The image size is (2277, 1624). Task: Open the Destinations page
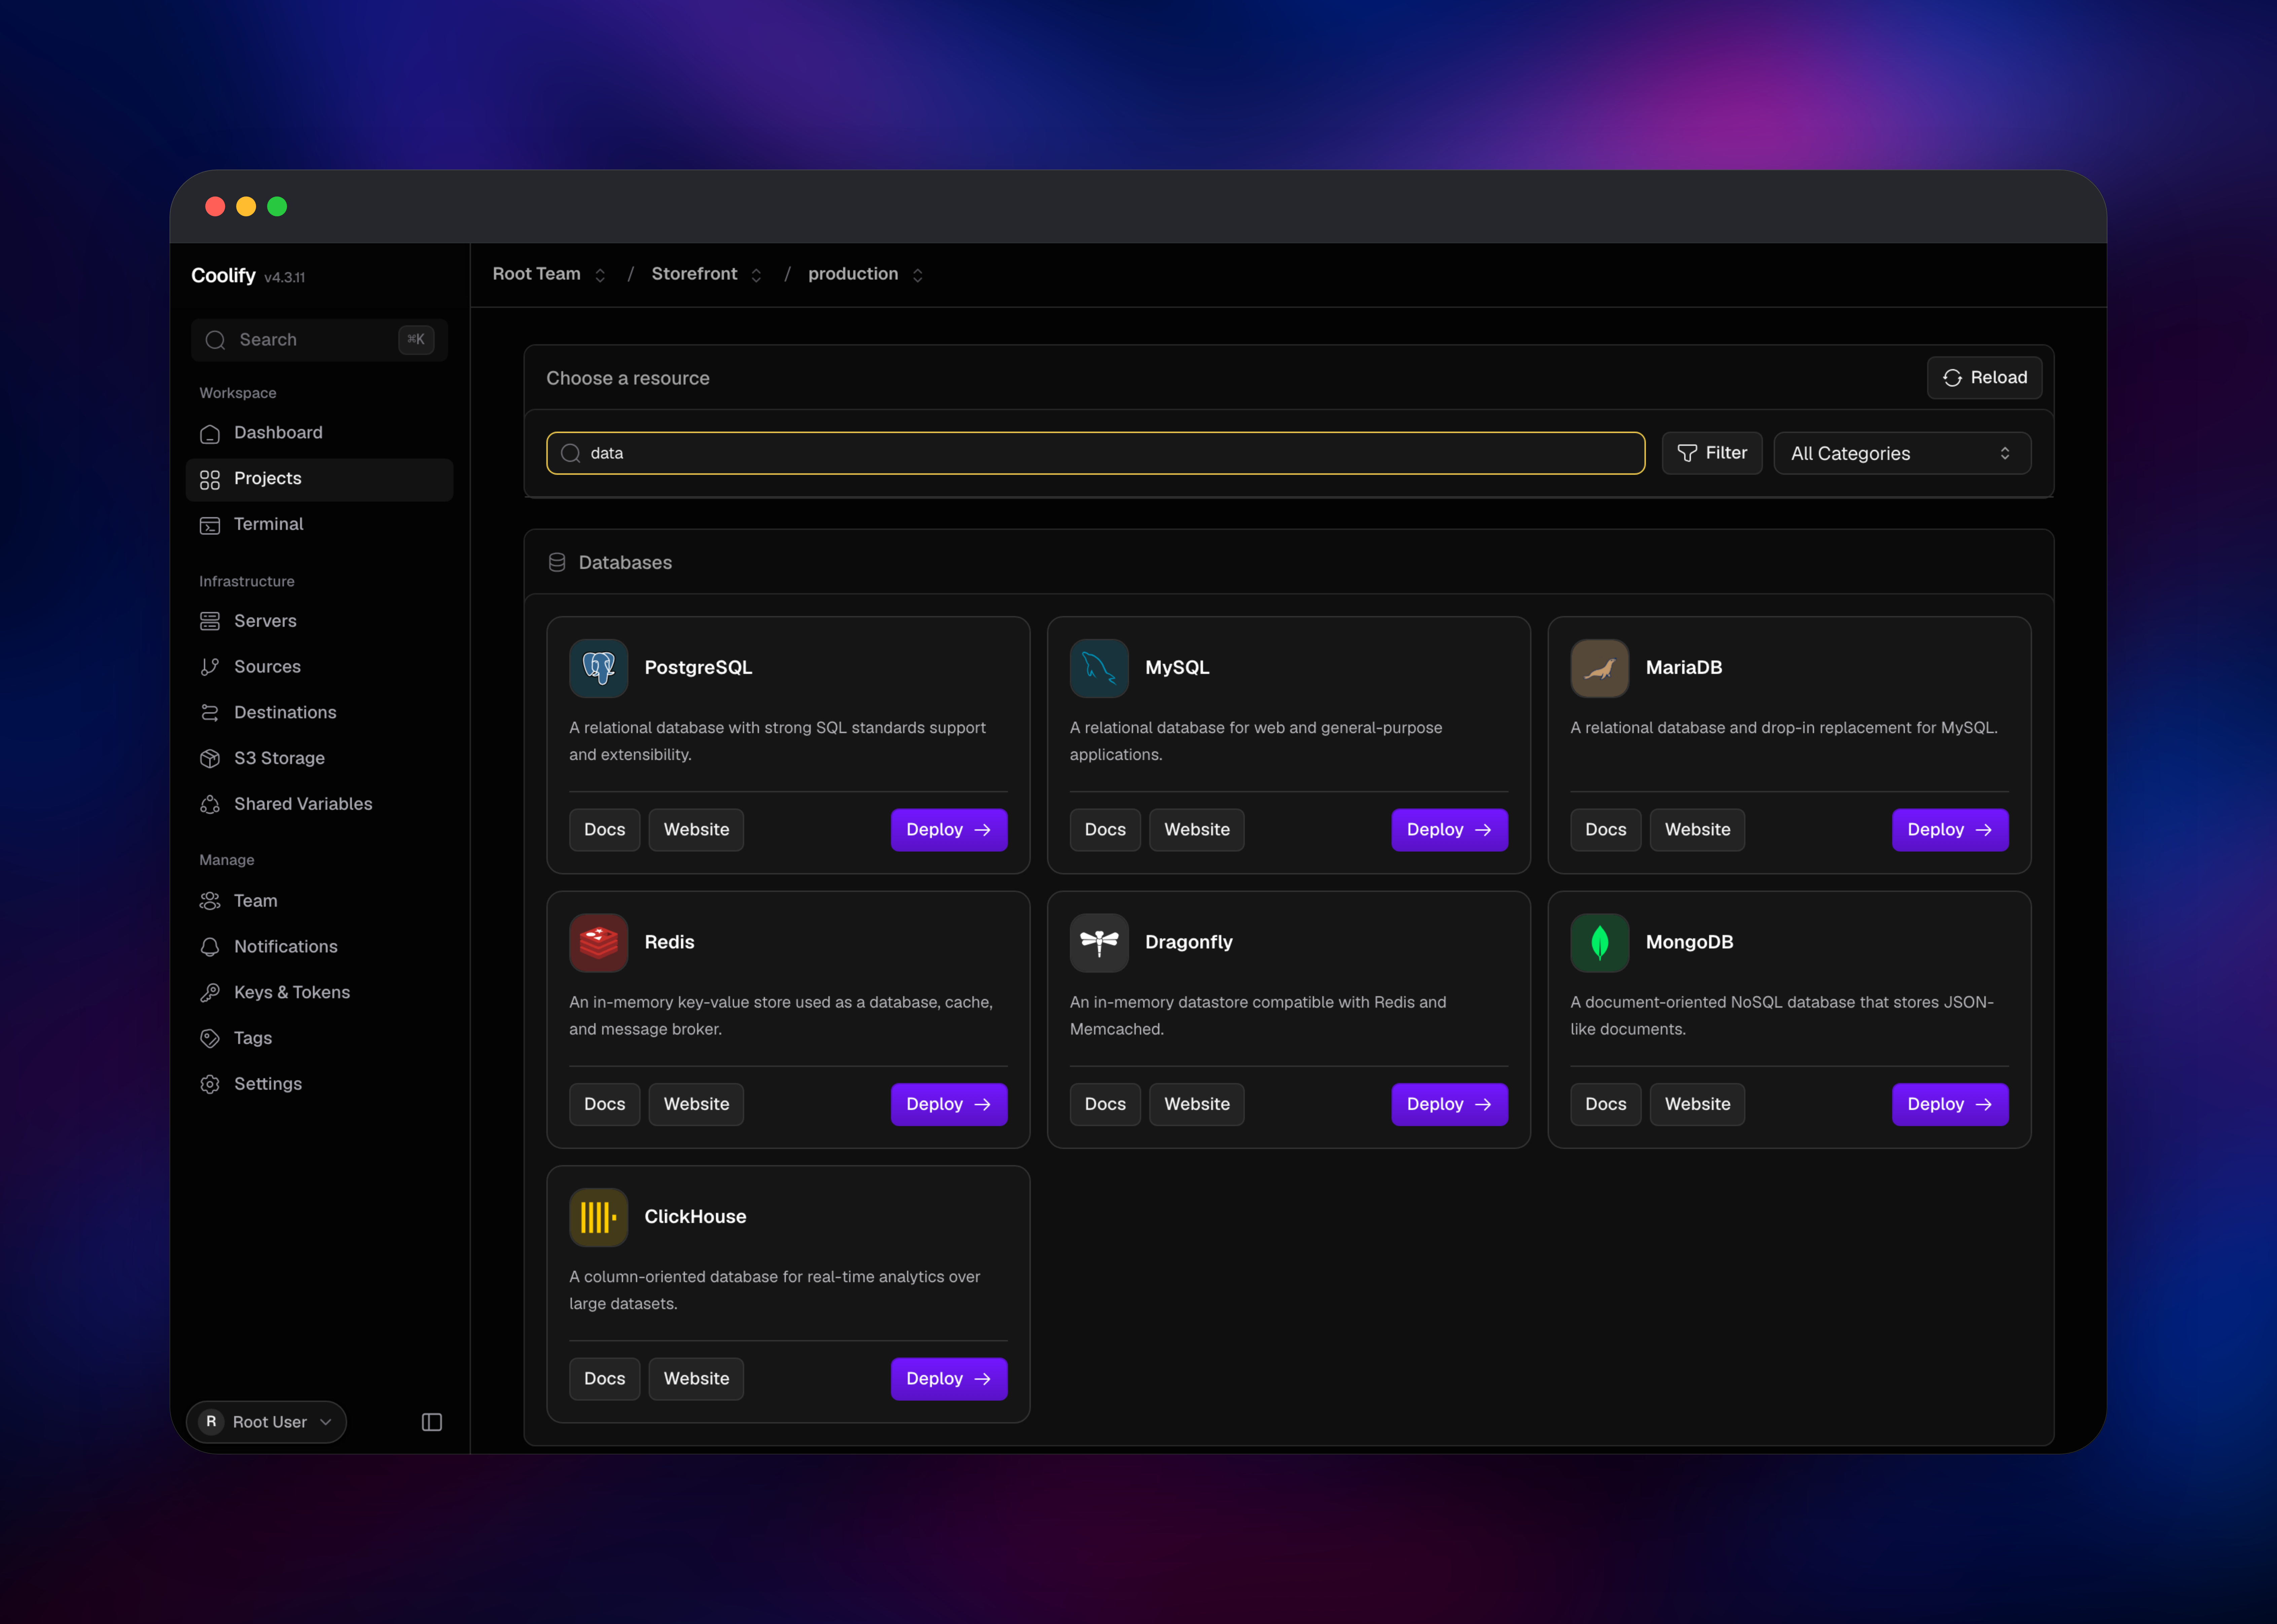[x=319, y=713]
